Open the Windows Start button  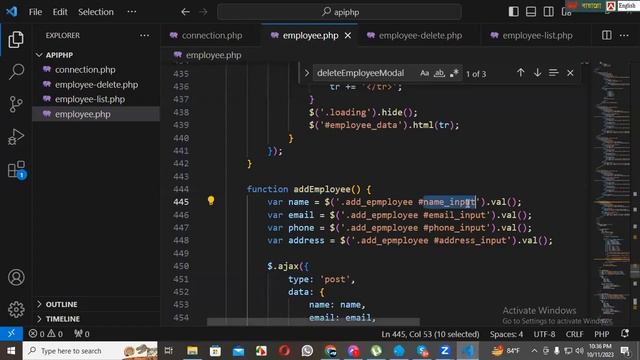[x=11, y=351]
